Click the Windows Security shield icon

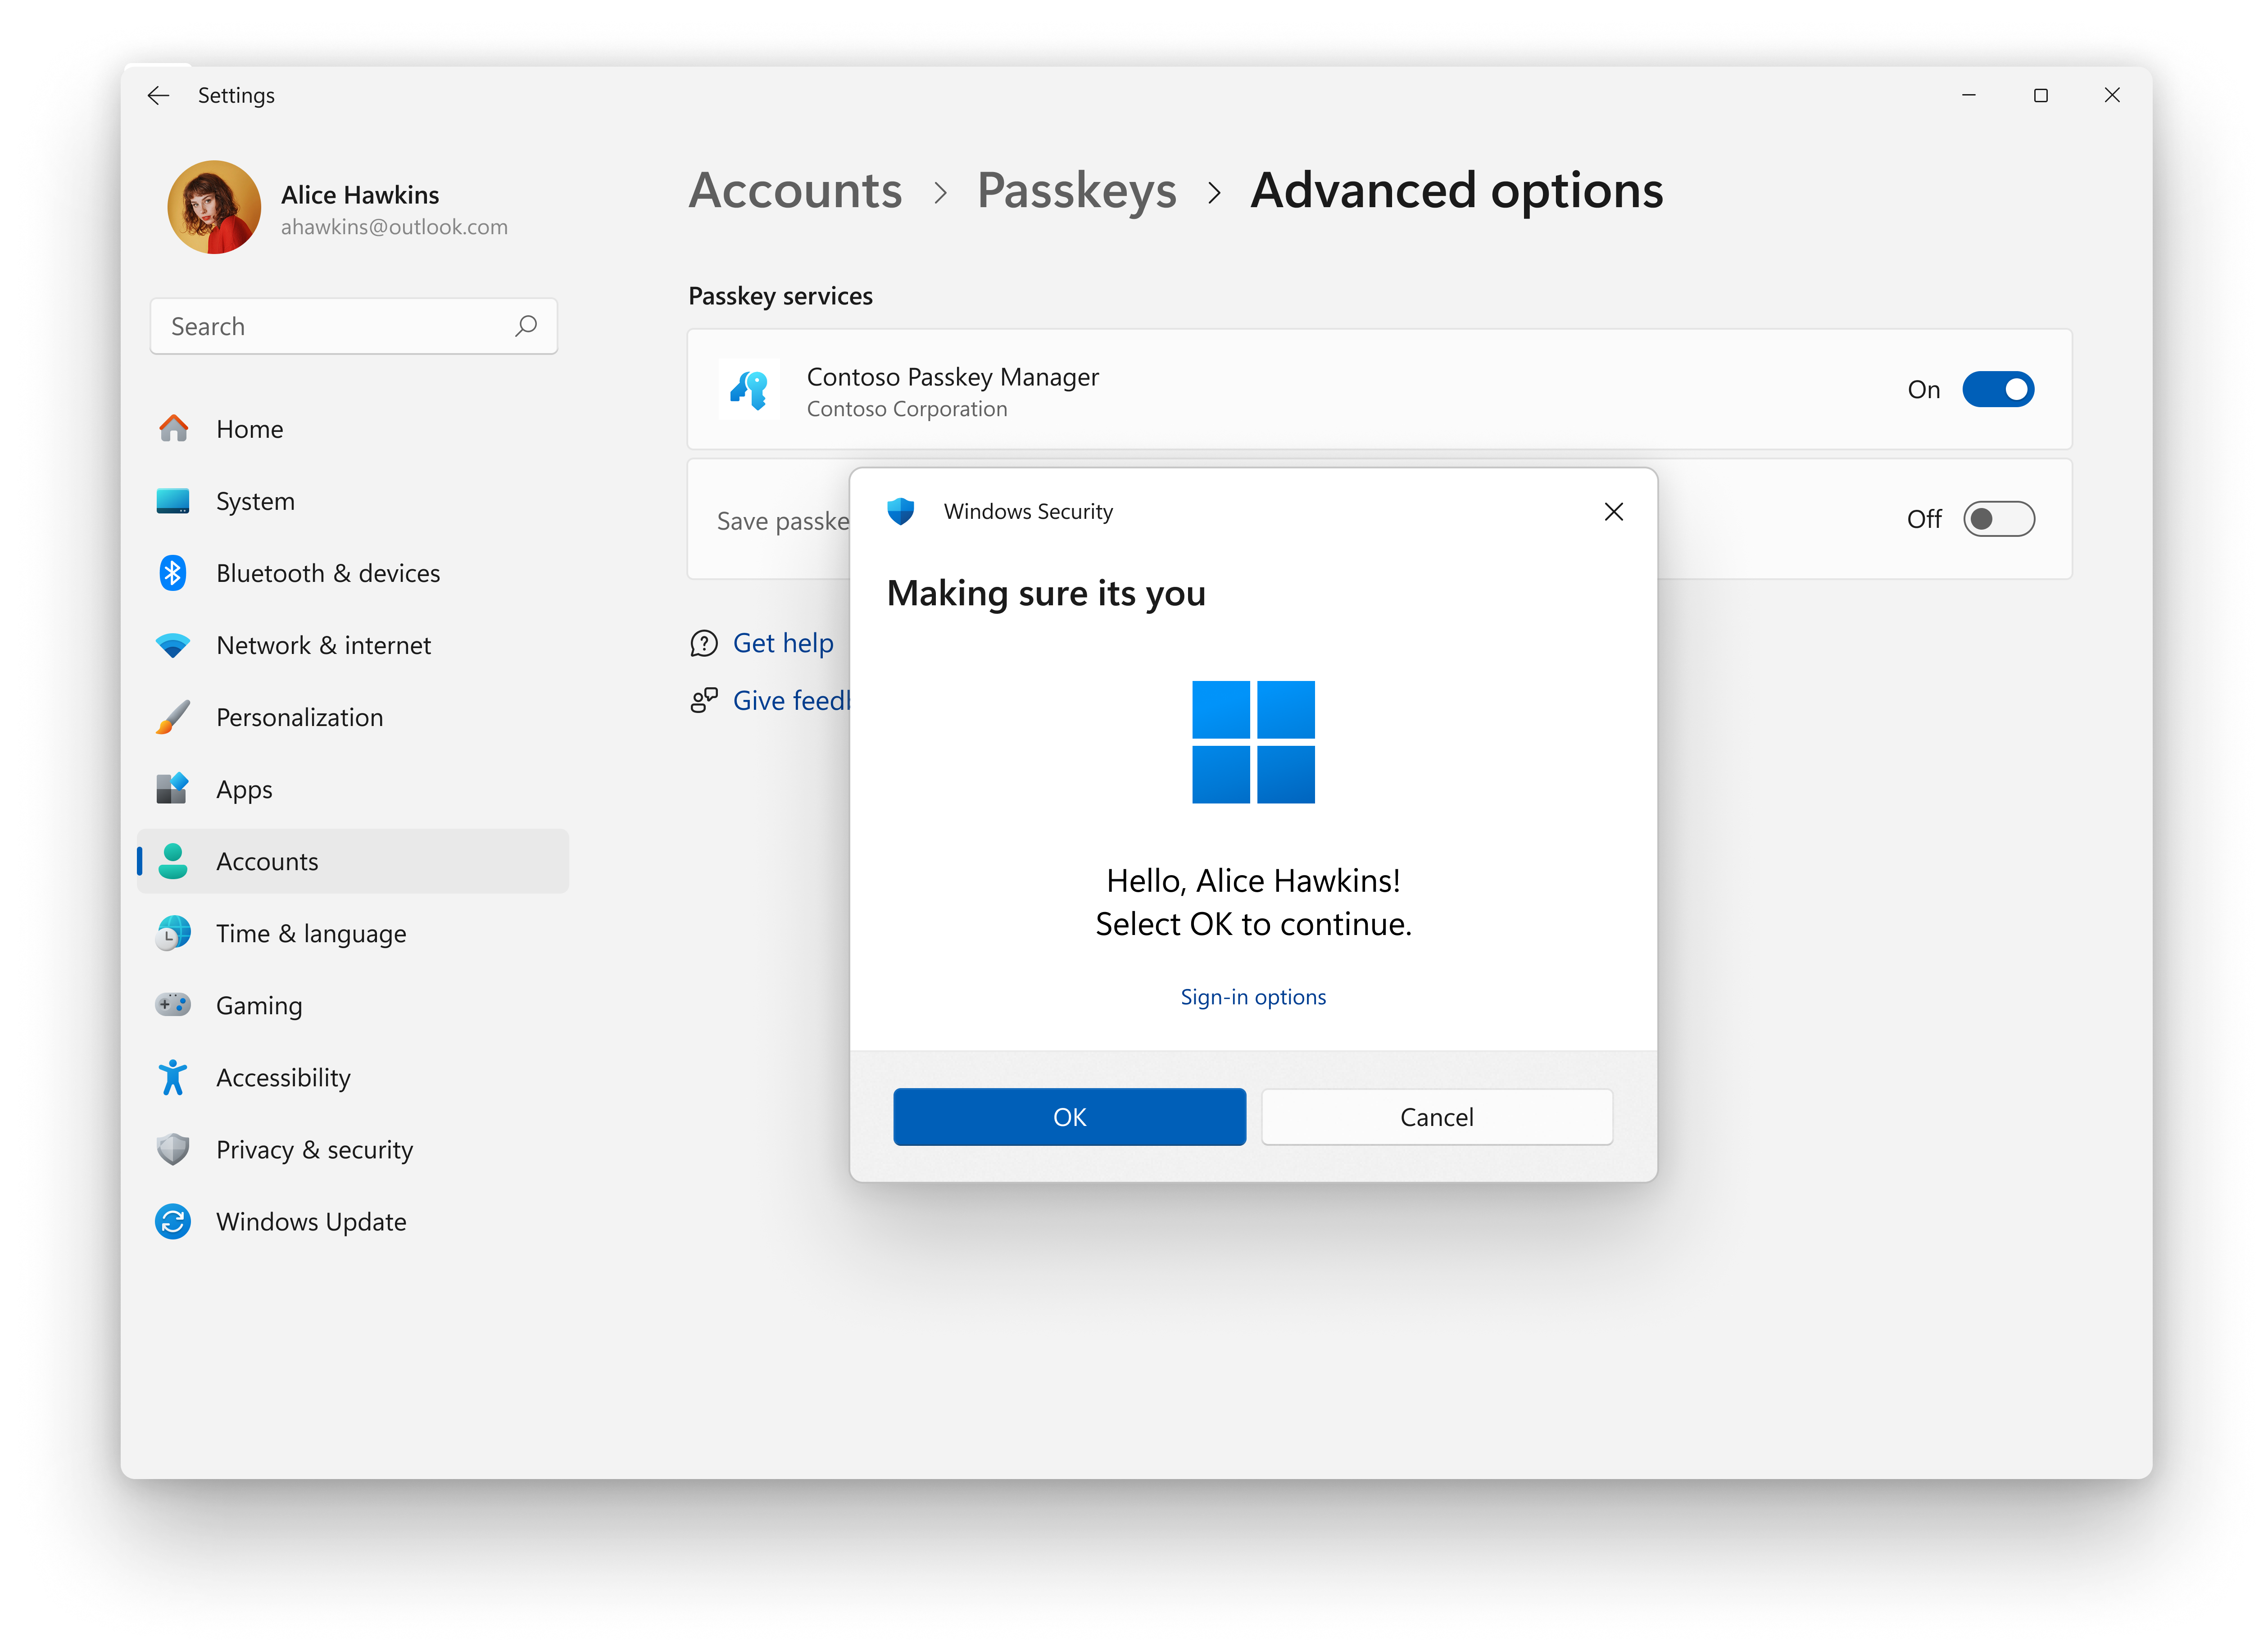901,511
